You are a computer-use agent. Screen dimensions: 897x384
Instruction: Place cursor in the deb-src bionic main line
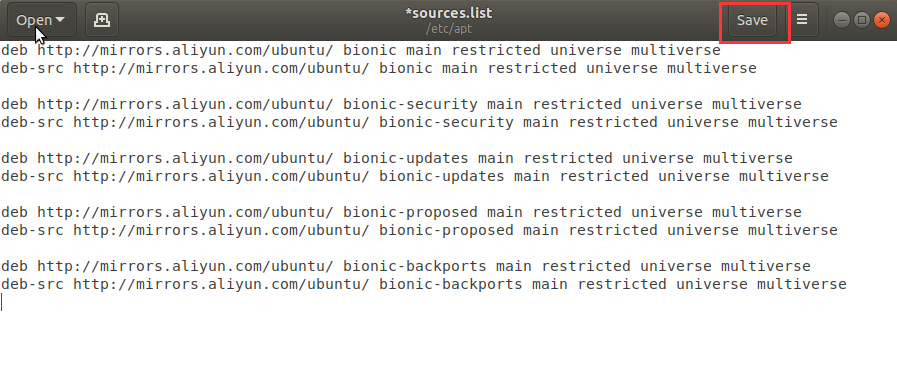click(378, 69)
